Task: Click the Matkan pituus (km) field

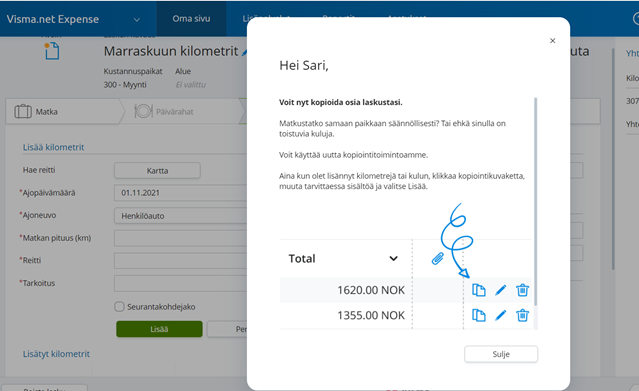Action: pos(181,238)
